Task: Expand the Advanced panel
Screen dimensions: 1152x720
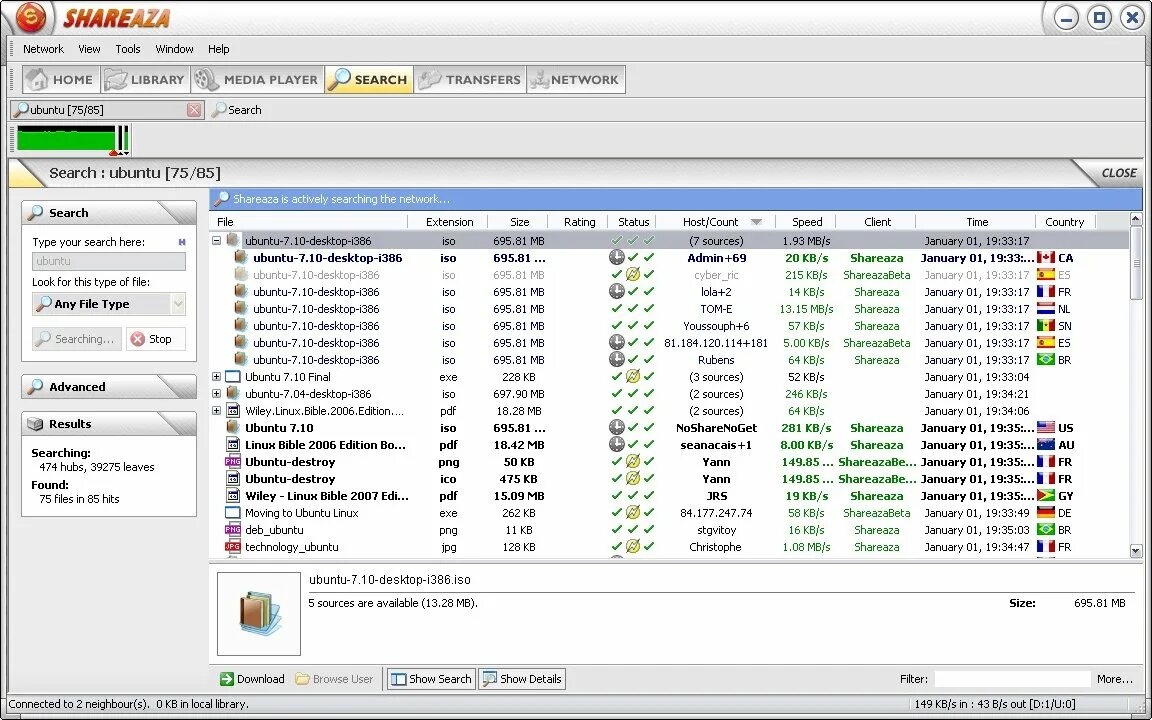Action: pyautogui.click(x=109, y=386)
